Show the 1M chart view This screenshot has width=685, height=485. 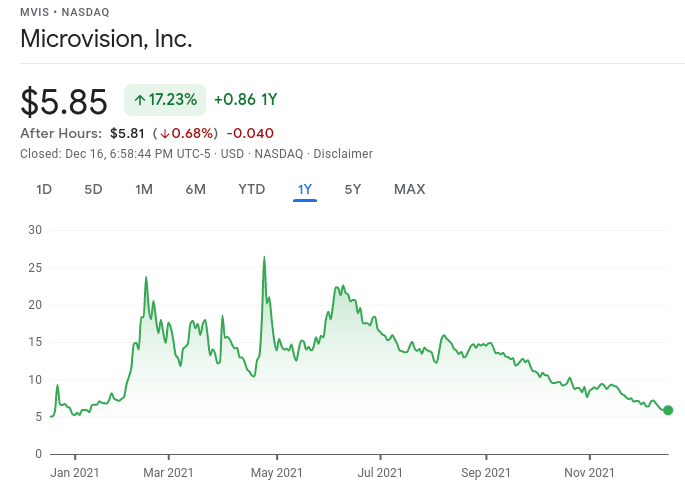pyautogui.click(x=144, y=189)
